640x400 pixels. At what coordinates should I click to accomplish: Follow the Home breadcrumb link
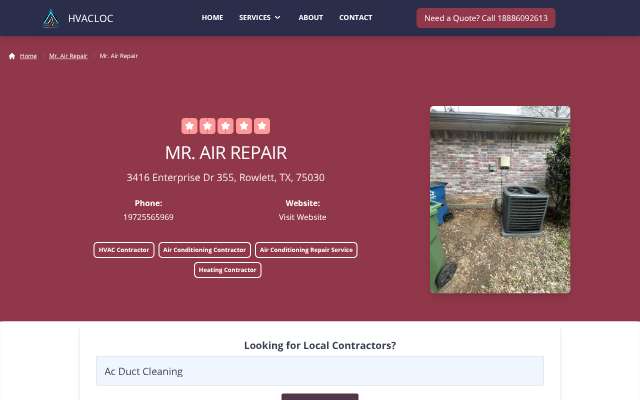28,56
